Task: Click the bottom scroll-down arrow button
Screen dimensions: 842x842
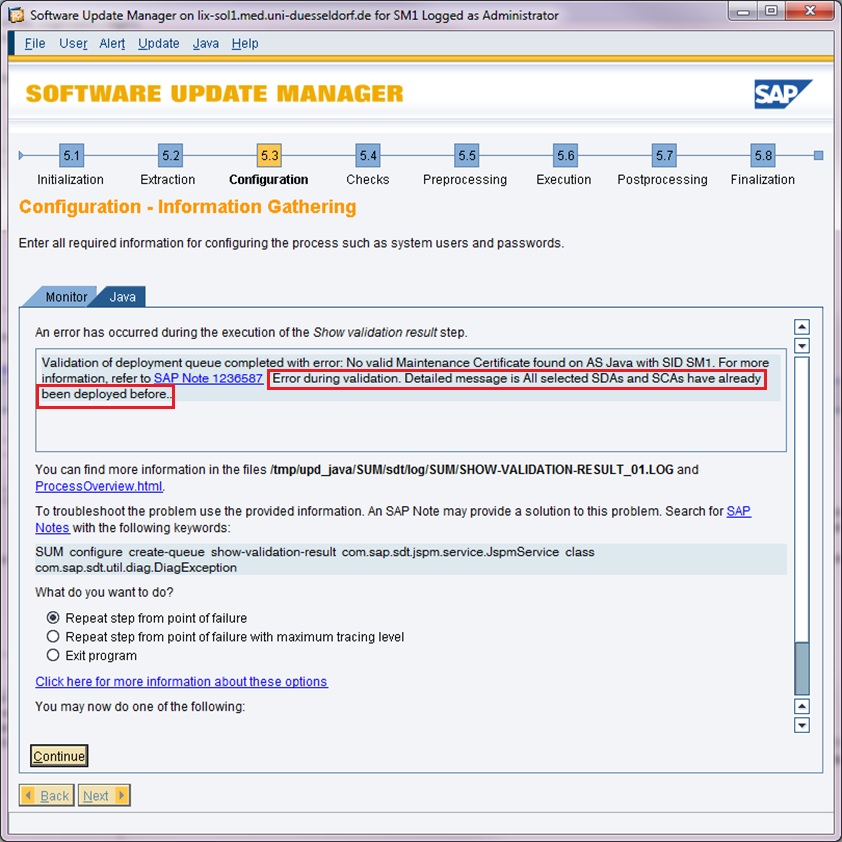Action: point(802,725)
